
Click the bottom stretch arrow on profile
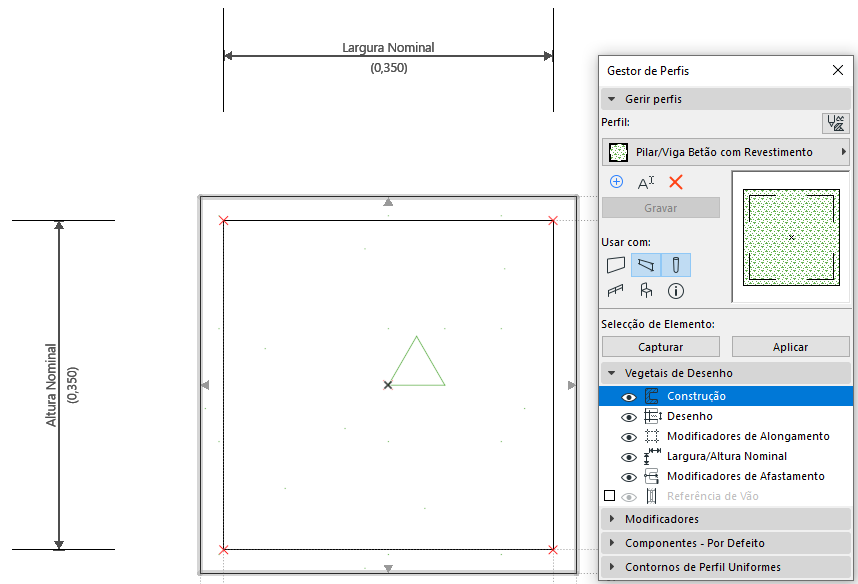click(x=388, y=569)
